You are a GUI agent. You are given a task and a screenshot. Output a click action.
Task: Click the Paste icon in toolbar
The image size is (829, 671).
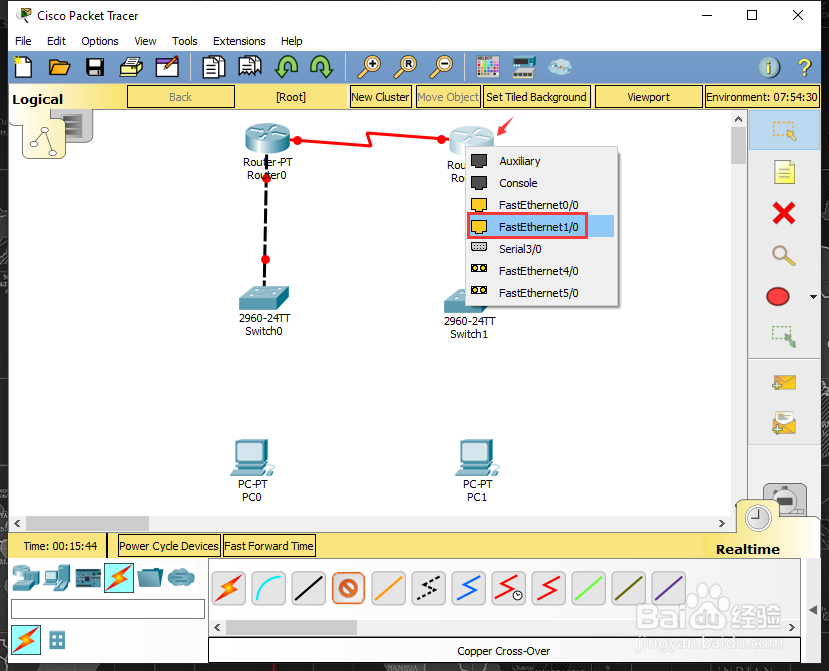pos(250,67)
